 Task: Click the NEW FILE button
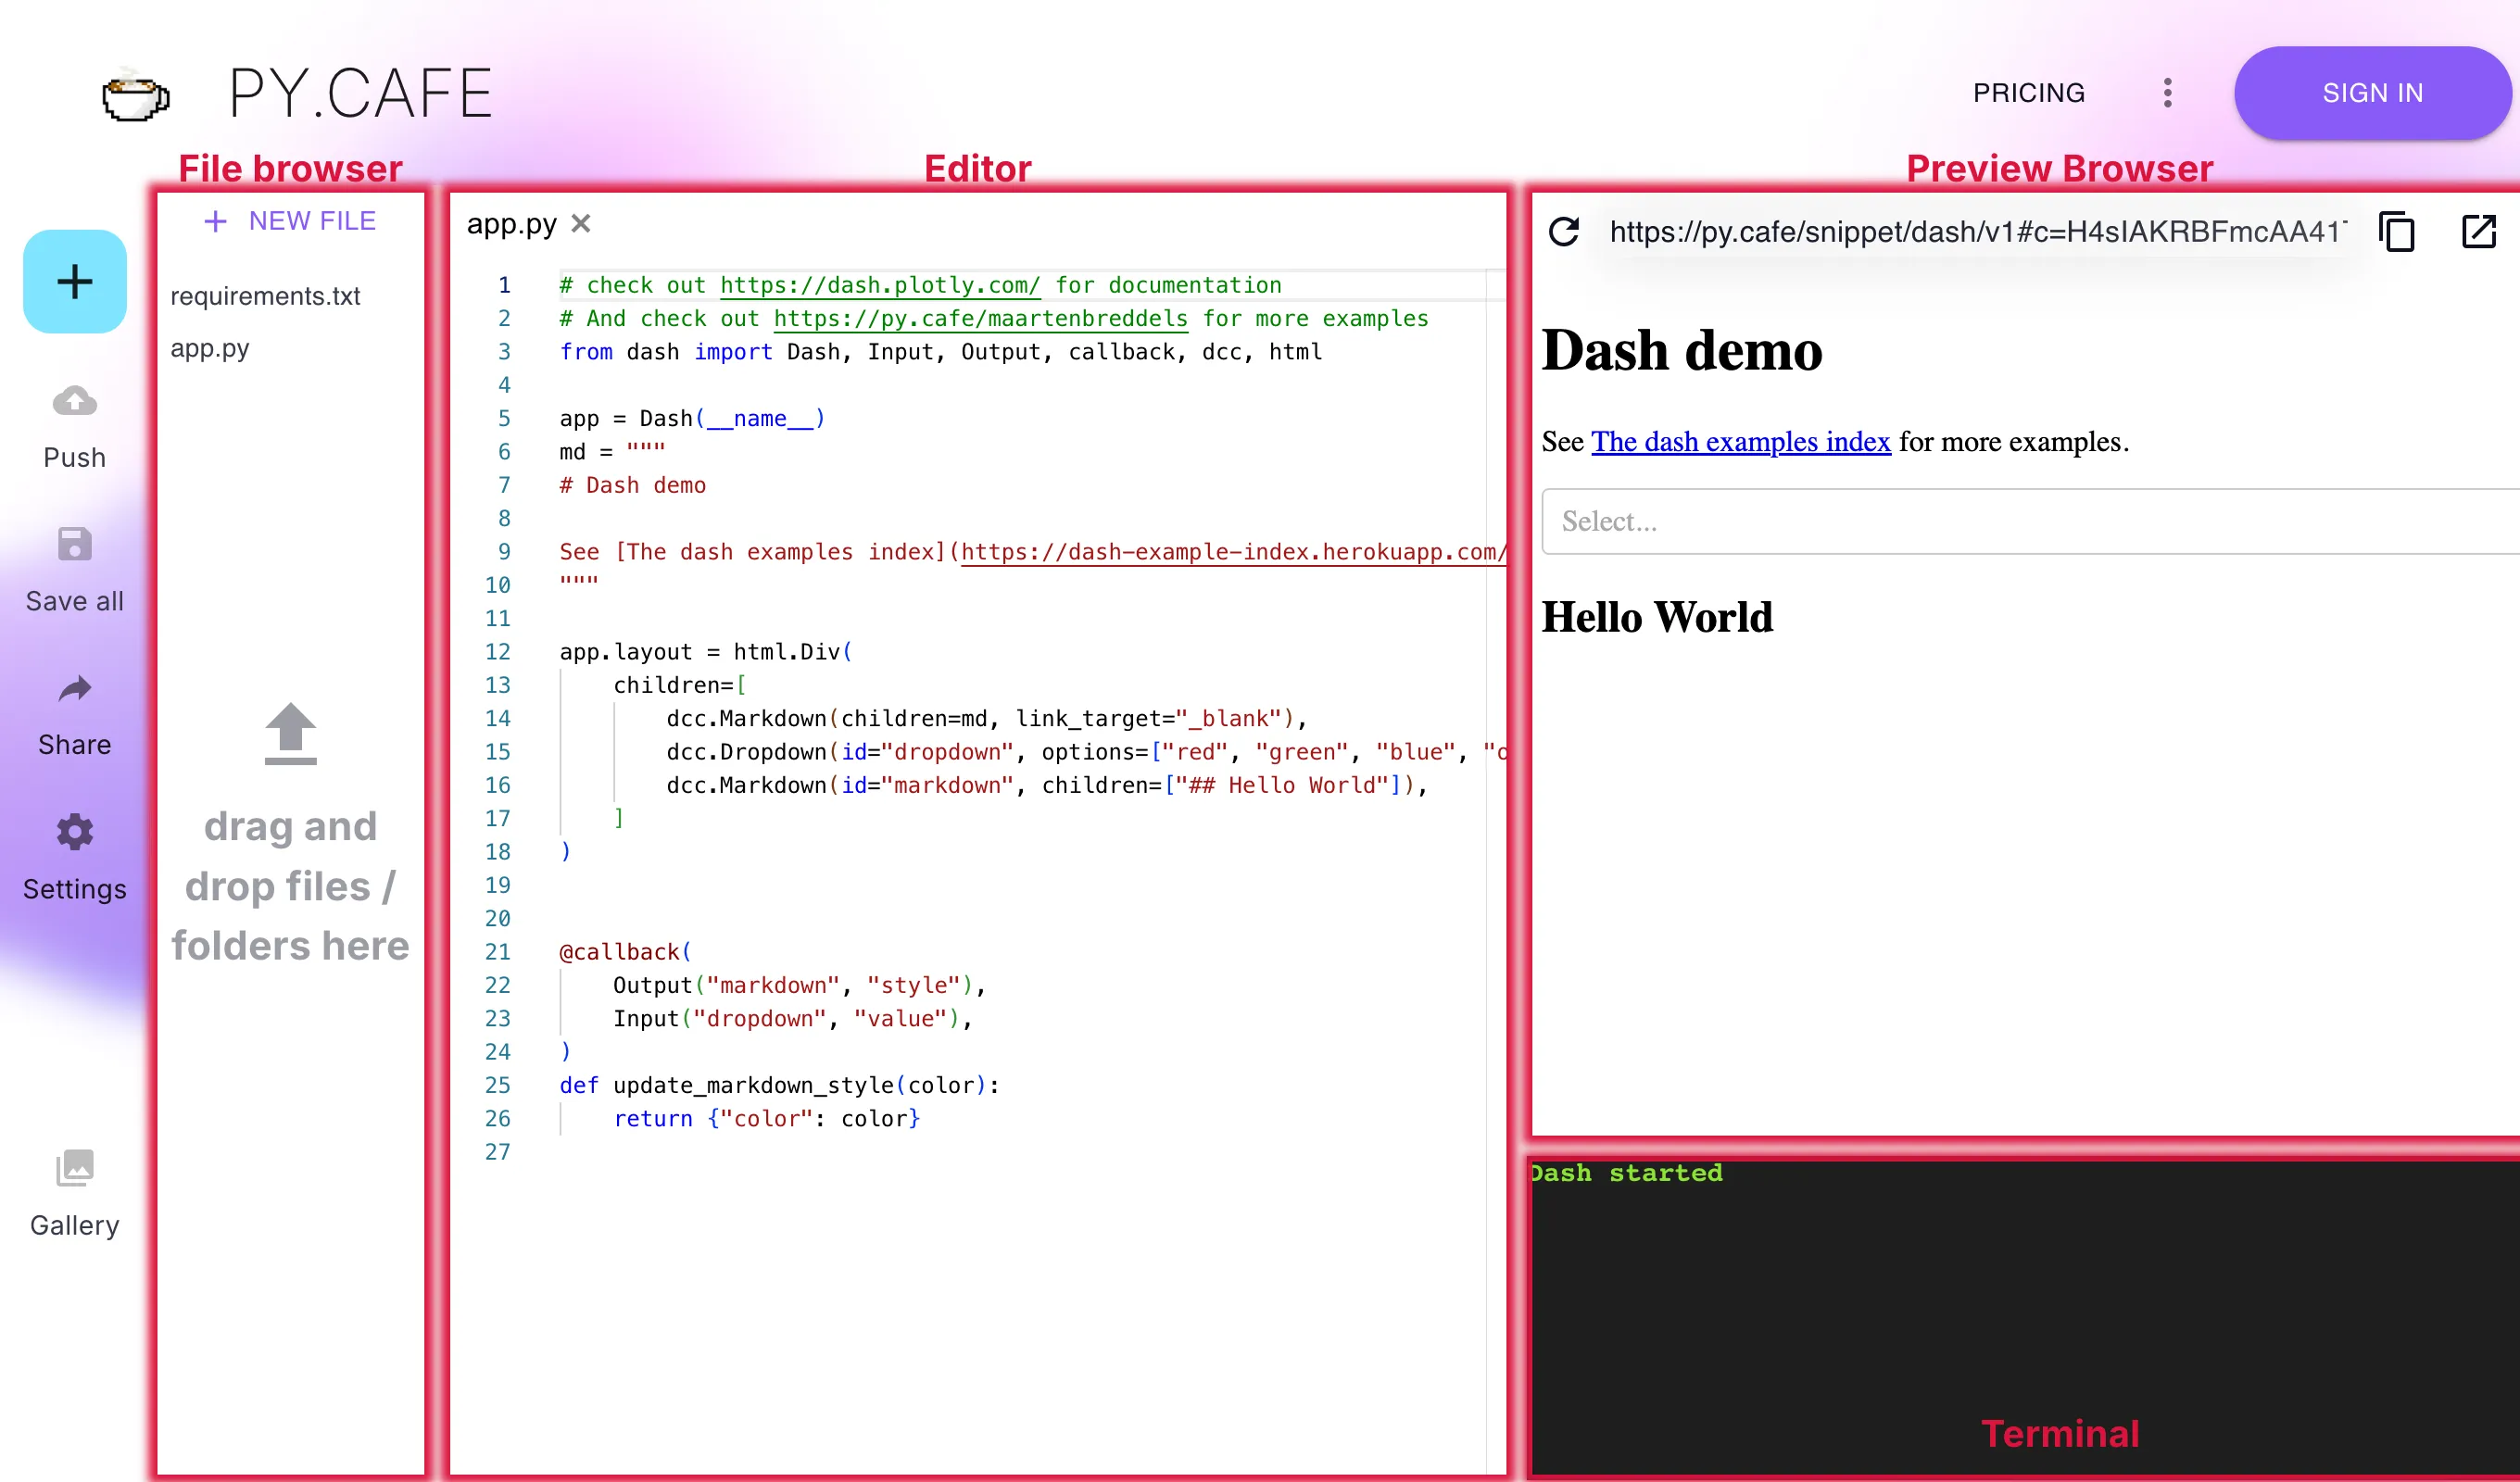tap(290, 221)
